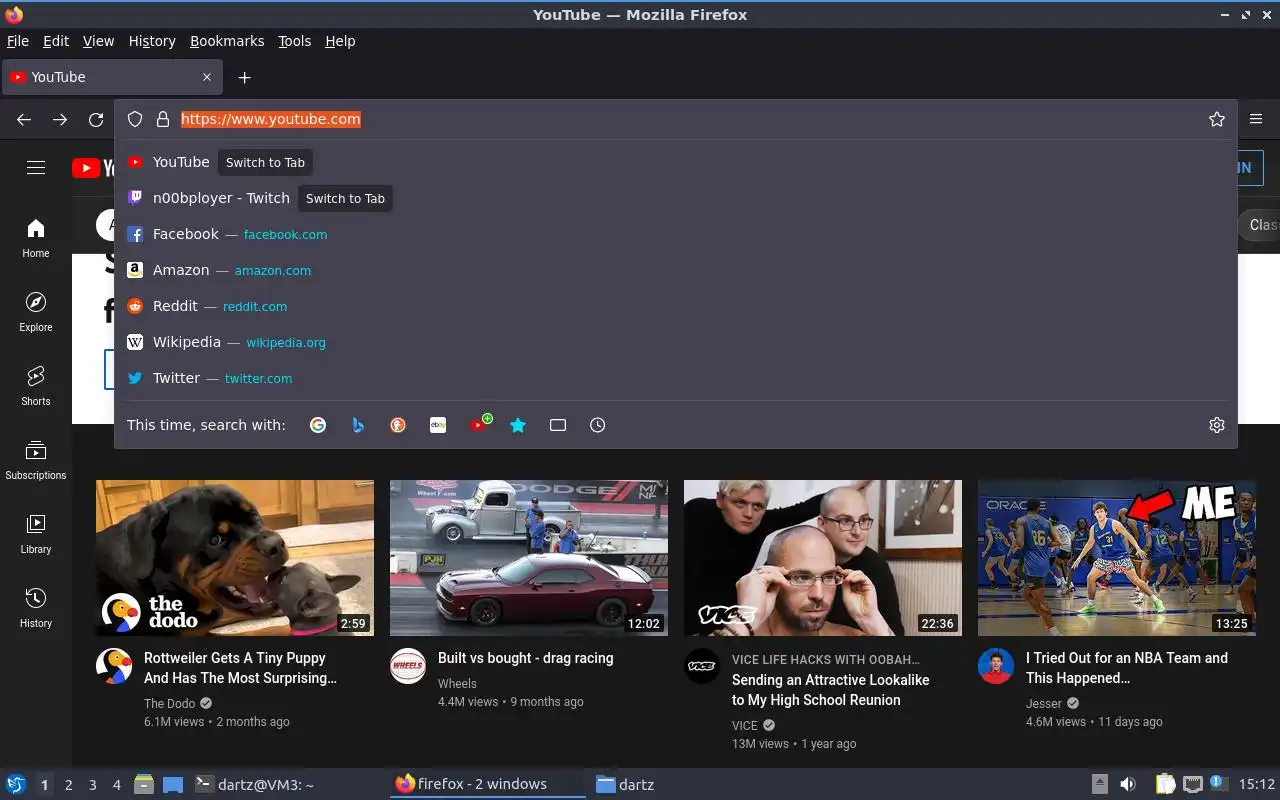
Task: Open the 'Sending an Attractive Lookalike' title
Action: (x=830, y=690)
